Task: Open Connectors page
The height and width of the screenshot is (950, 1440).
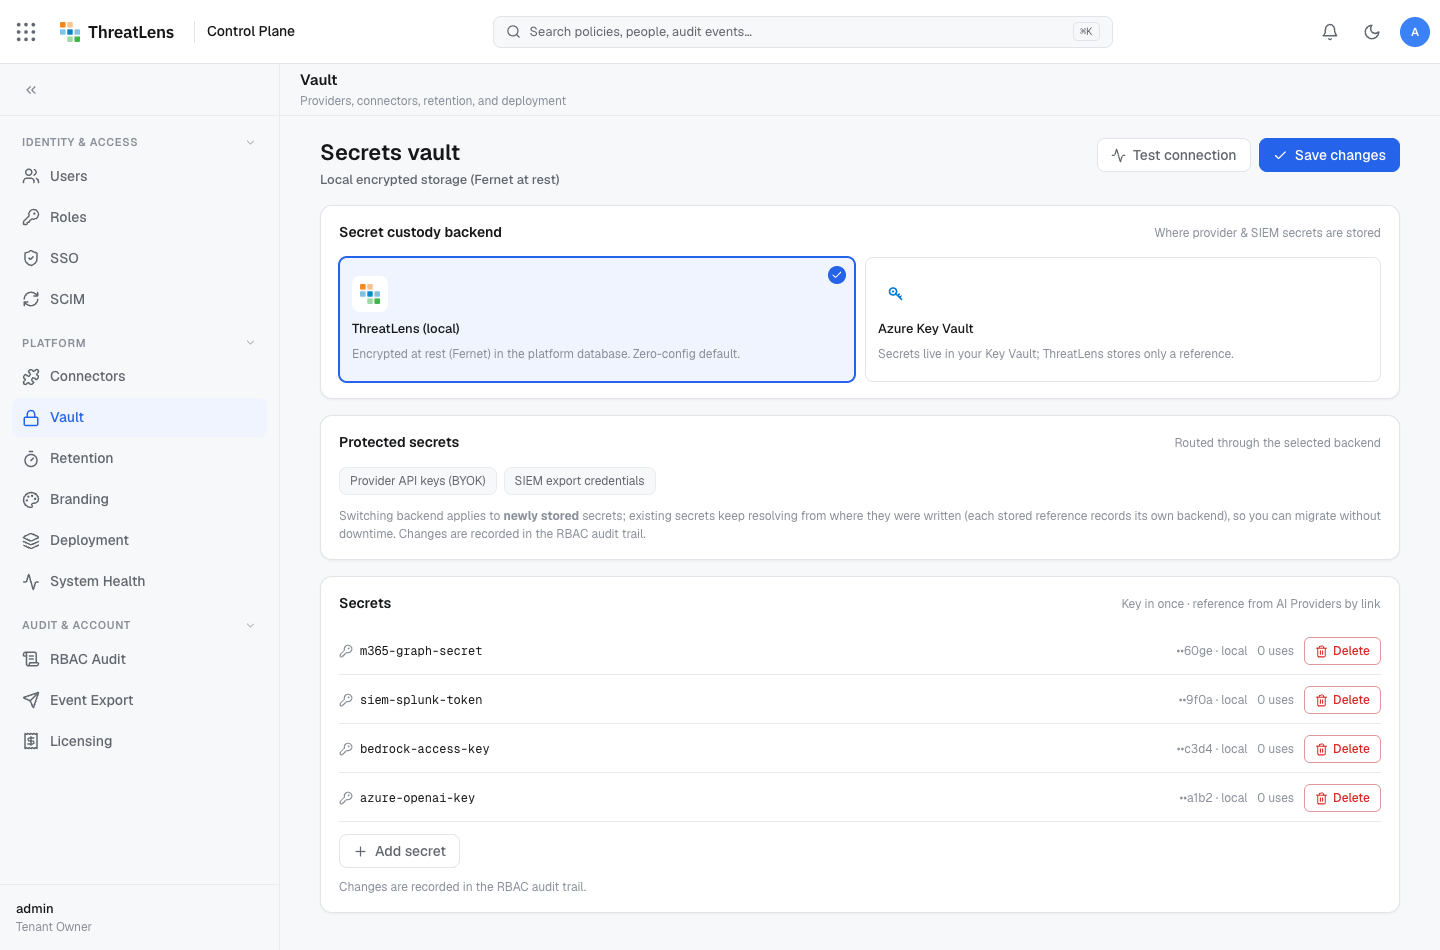Action: pyautogui.click(x=139, y=376)
